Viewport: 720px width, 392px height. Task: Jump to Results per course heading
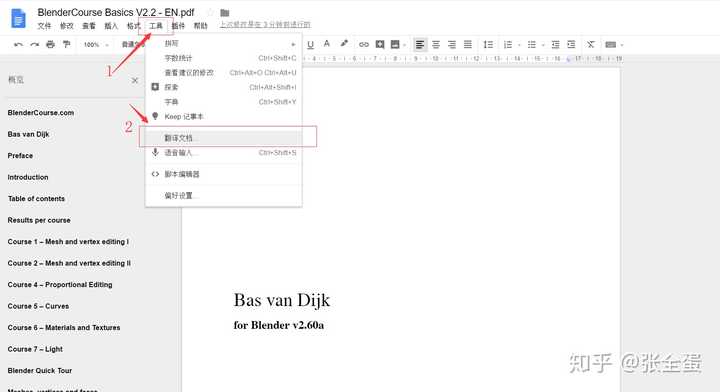coord(39,220)
